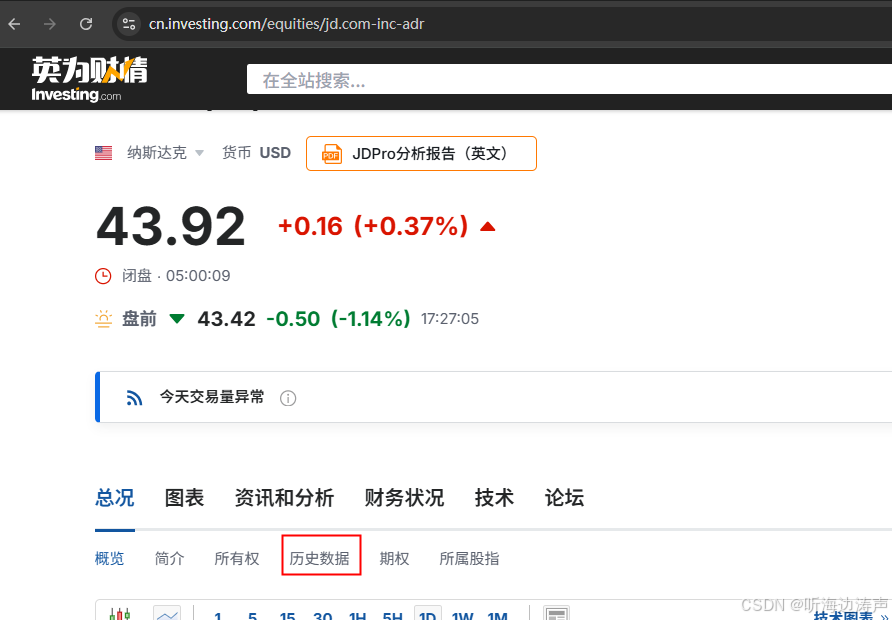Select the candlestick chart type icon
Image resolution: width=892 pixels, height=620 pixels.
[x=120, y=614]
